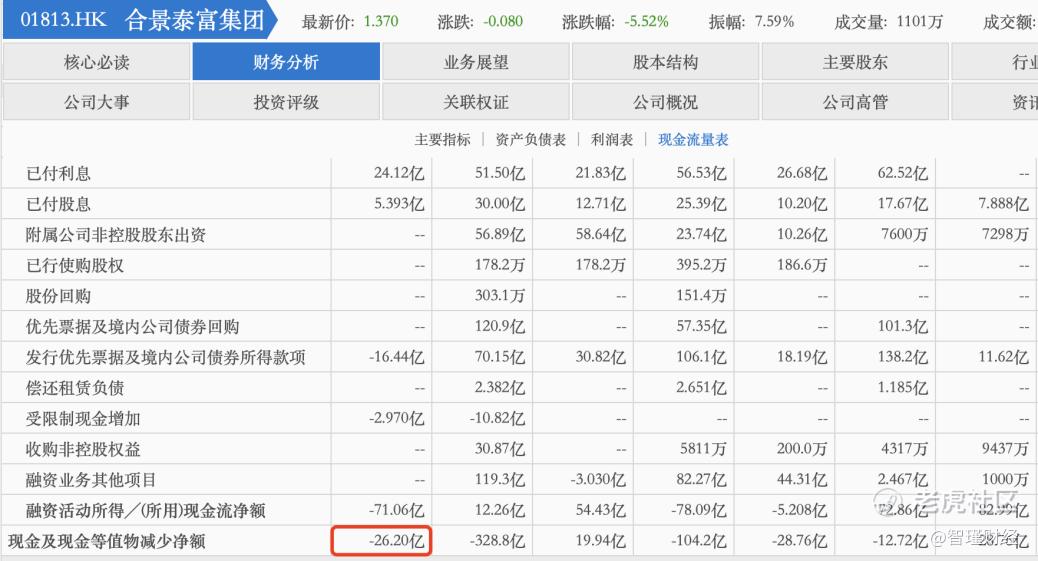1038x561 pixels.
Task: Click the -28.76亿 cell
Action: click(x=799, y=540)
